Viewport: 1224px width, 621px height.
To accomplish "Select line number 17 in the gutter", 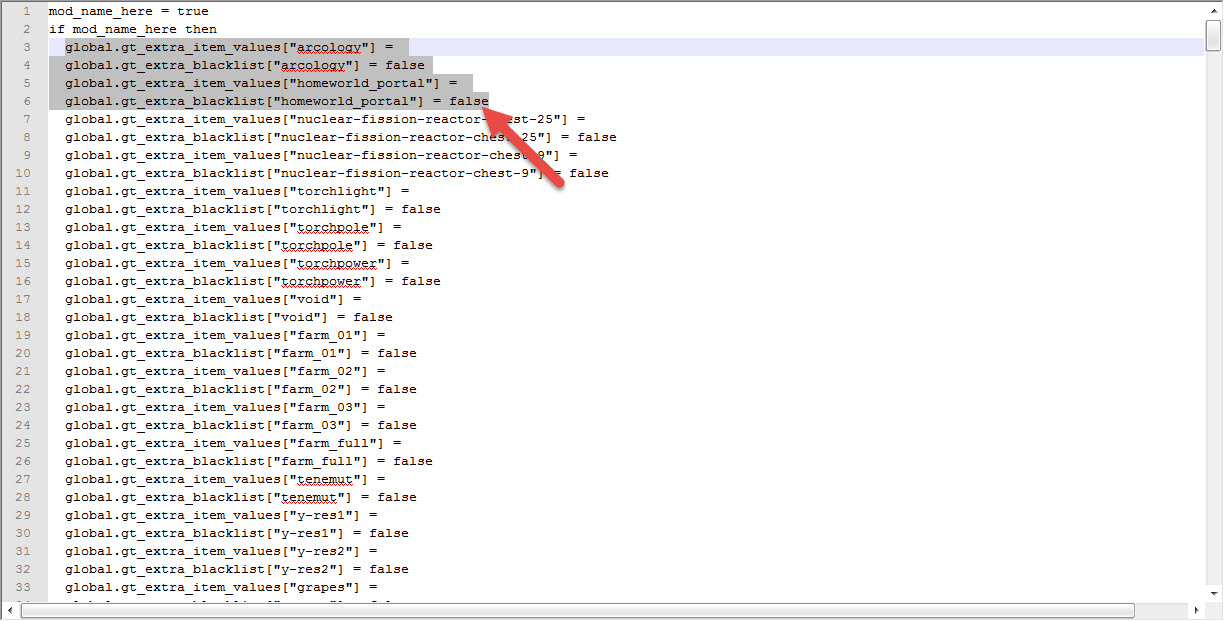I will coord(23,299).
